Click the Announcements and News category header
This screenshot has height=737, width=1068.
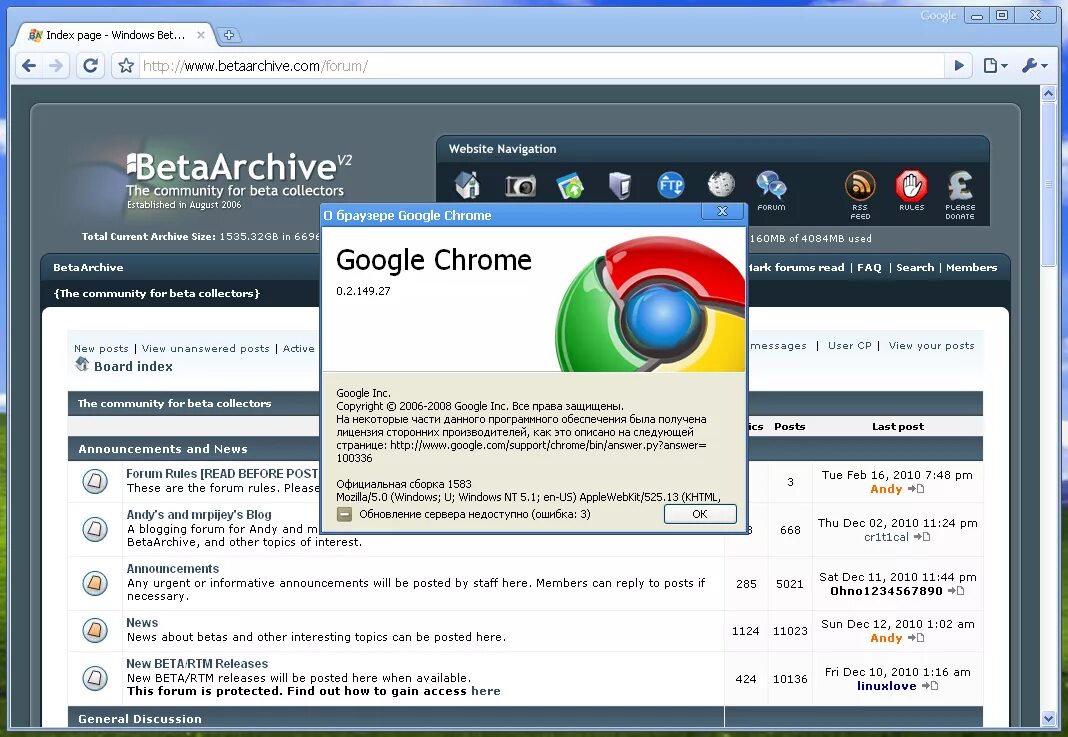163,449
